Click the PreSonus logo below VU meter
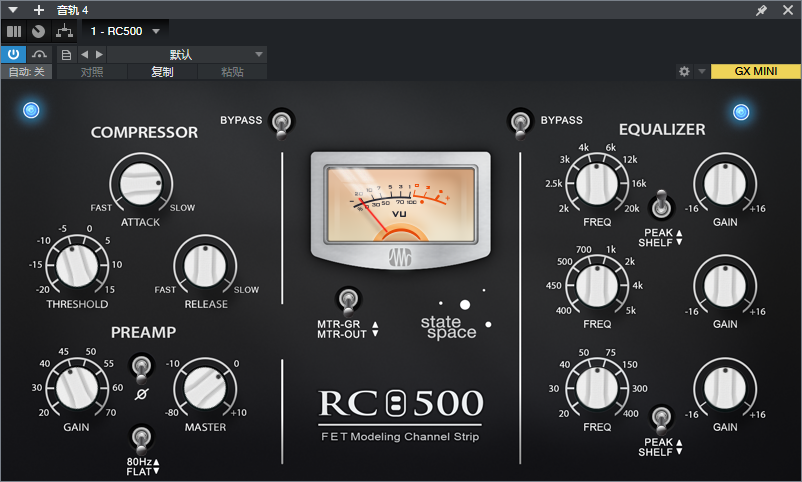The image size is (802, 482). click(400, 257)
